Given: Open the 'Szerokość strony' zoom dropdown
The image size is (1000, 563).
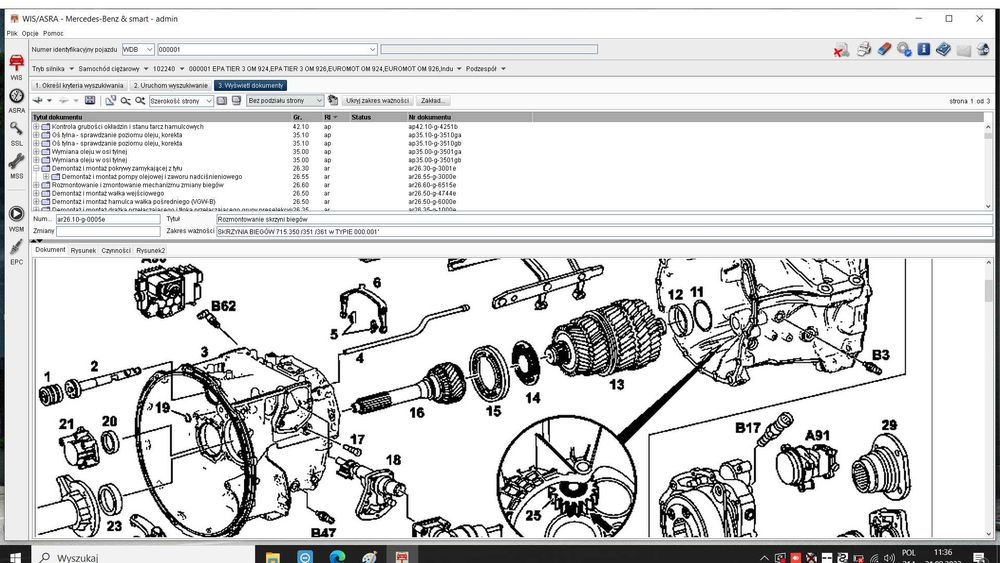Looking at the screenshot, I should pyautogui.click(x=181, y=101).
